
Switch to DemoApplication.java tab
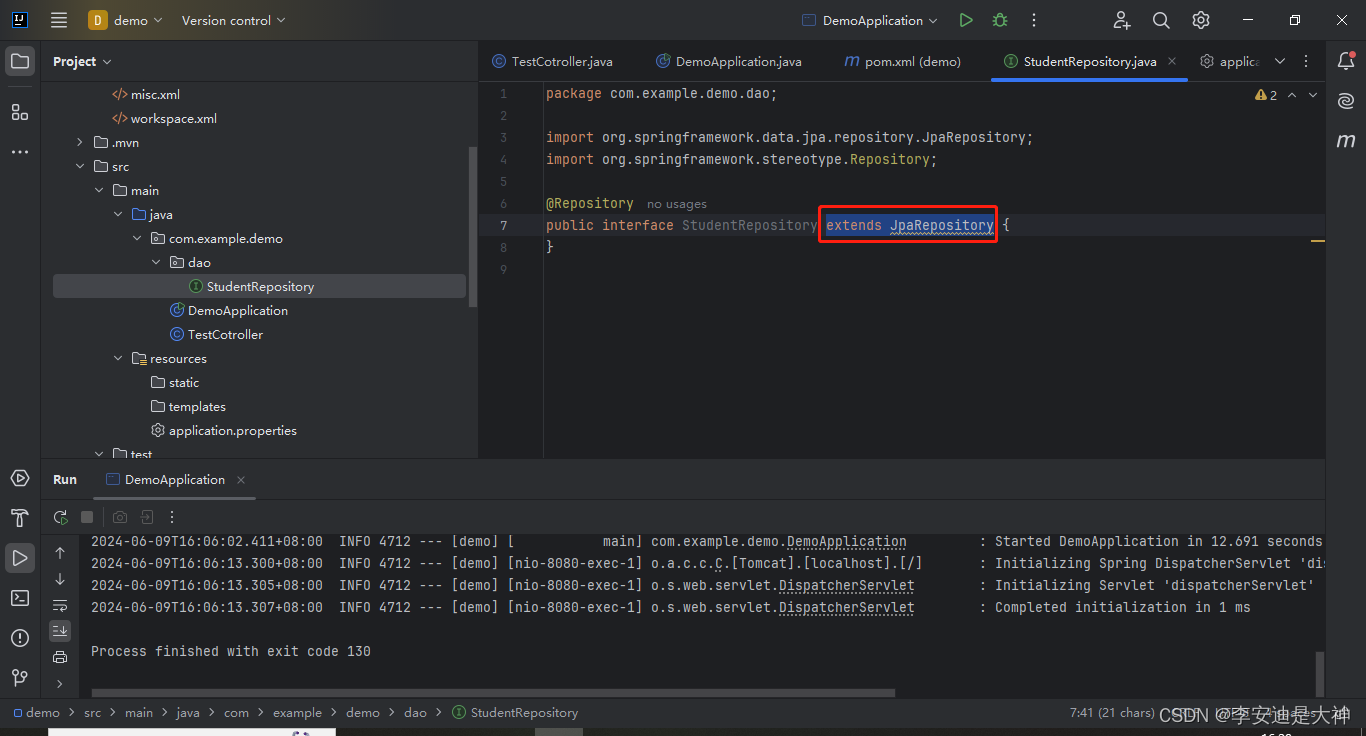[x=729, y=61]
